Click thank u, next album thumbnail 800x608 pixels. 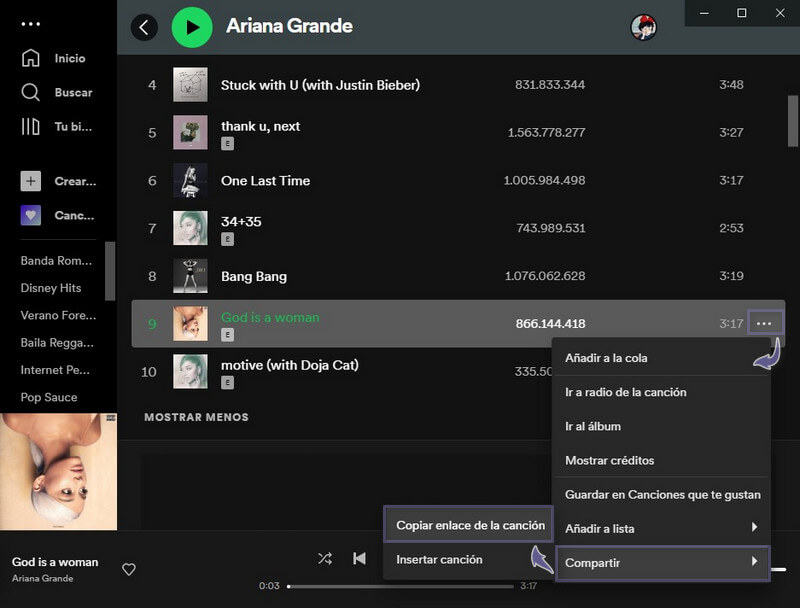(190, 133)
